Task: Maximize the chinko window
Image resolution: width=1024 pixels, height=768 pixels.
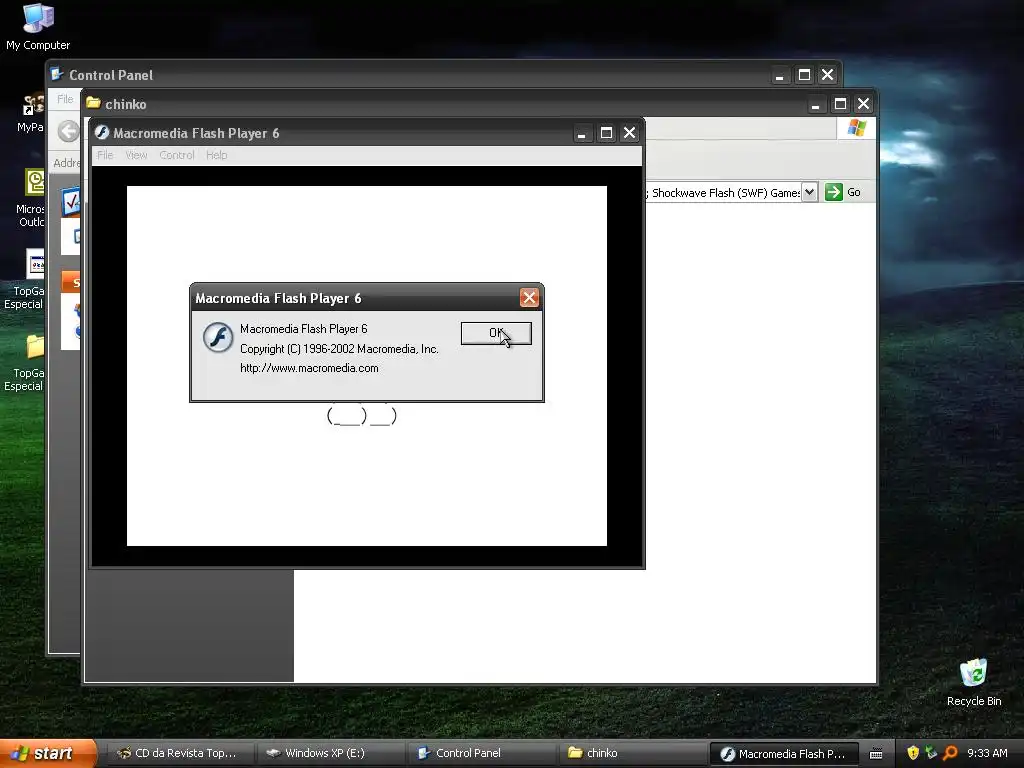Action: point(840,104)
